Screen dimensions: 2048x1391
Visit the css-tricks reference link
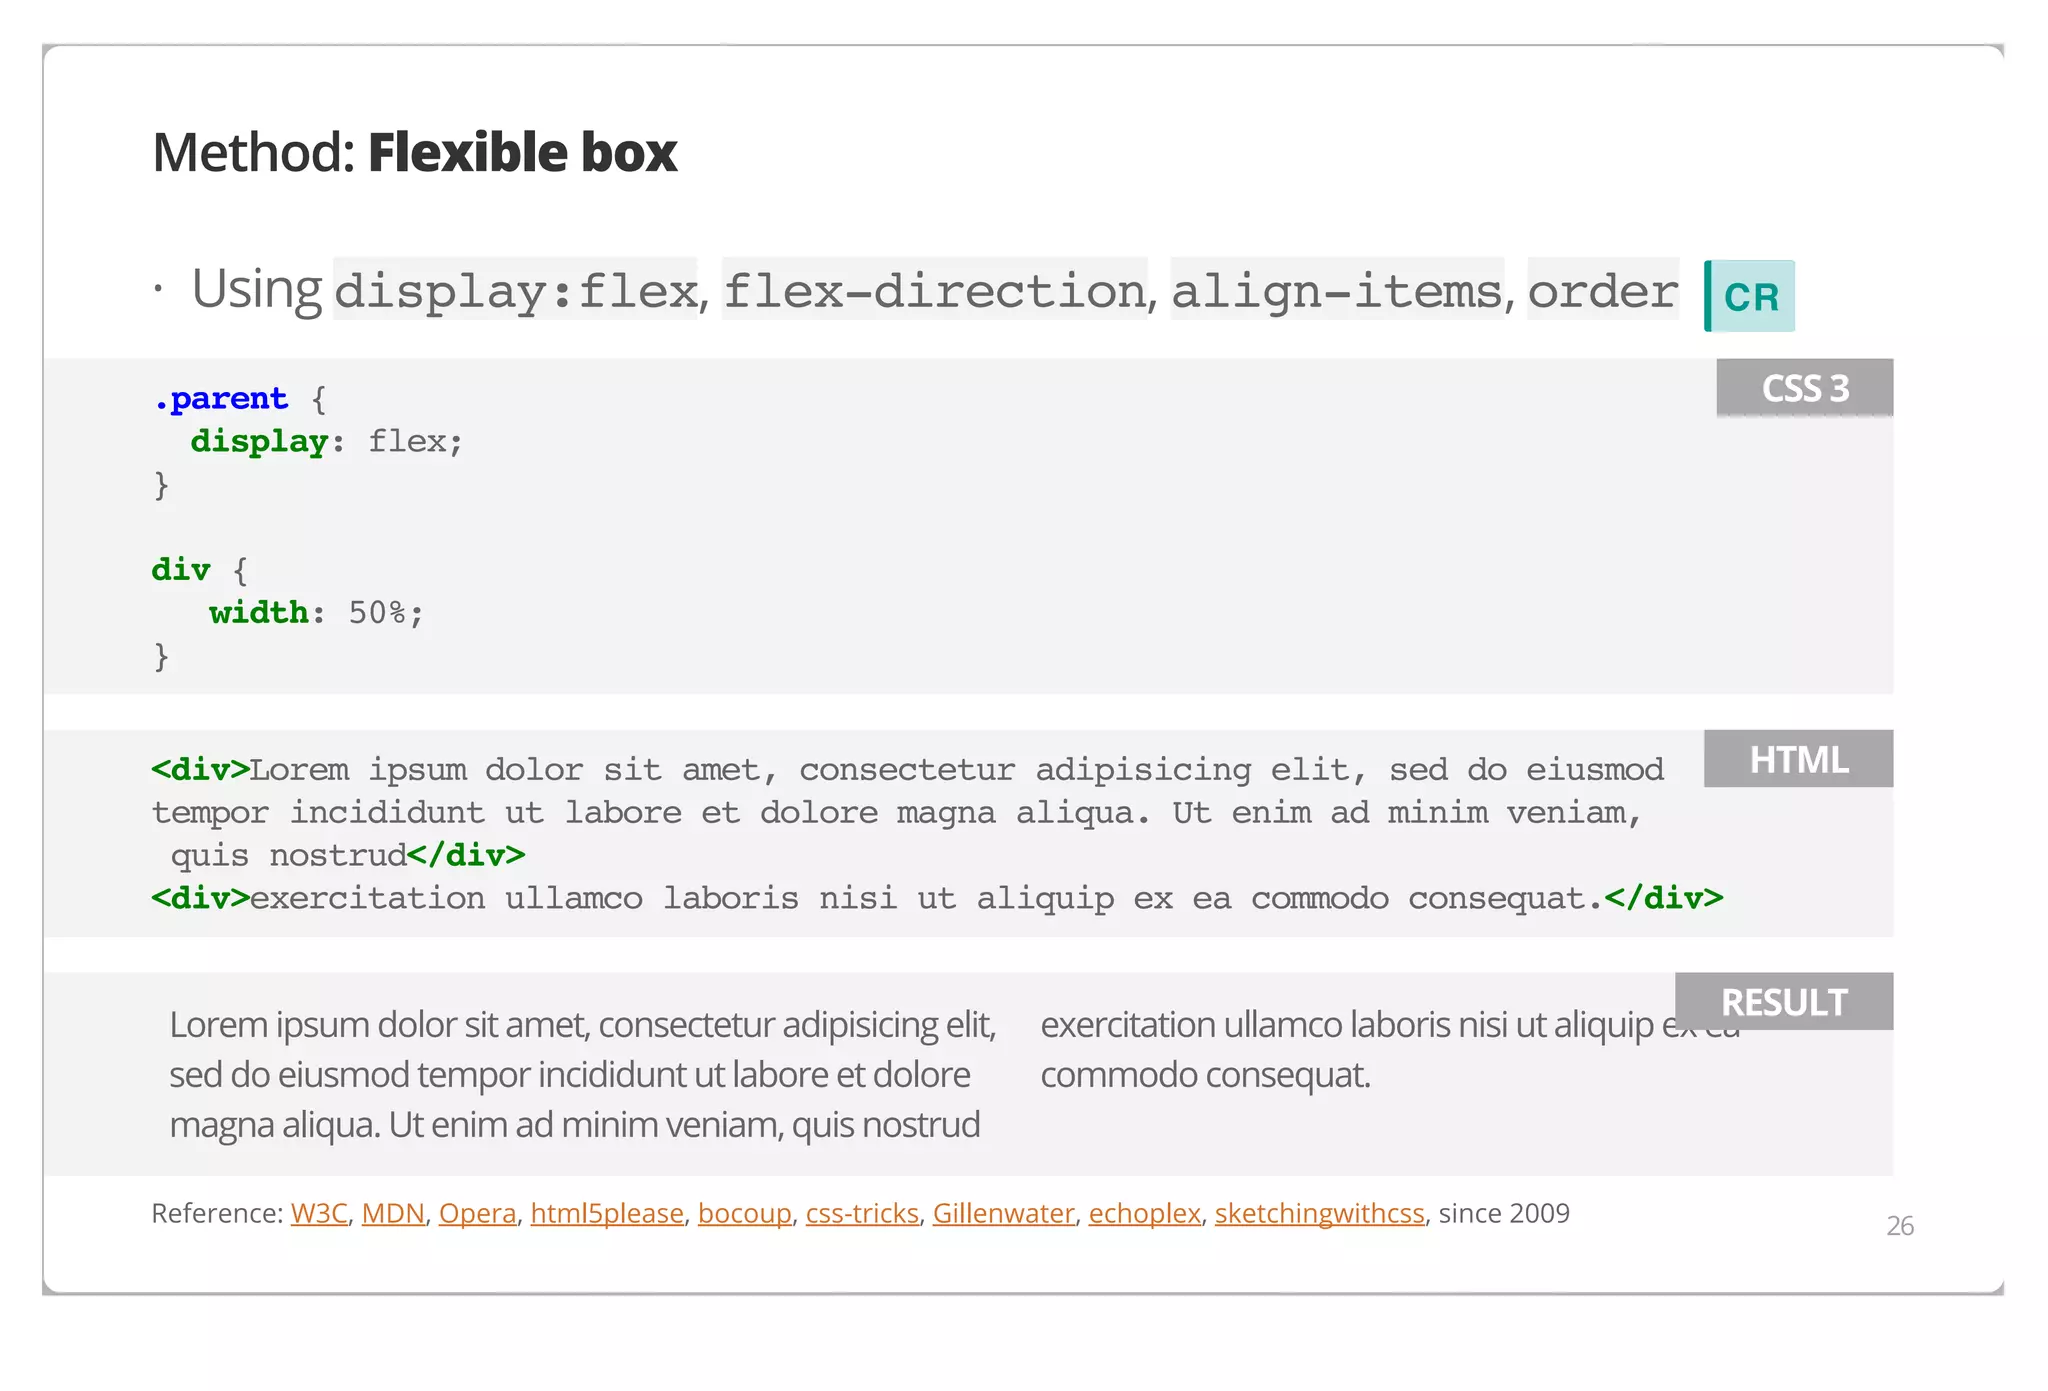pos(861,1213)
